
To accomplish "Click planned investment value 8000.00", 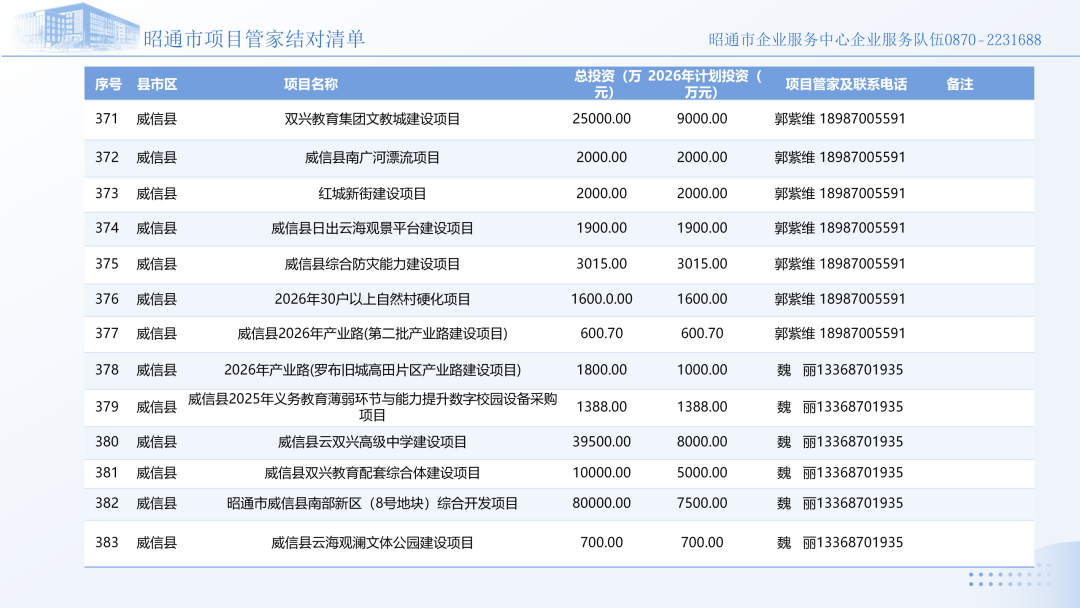I will (x=702, y=441).
